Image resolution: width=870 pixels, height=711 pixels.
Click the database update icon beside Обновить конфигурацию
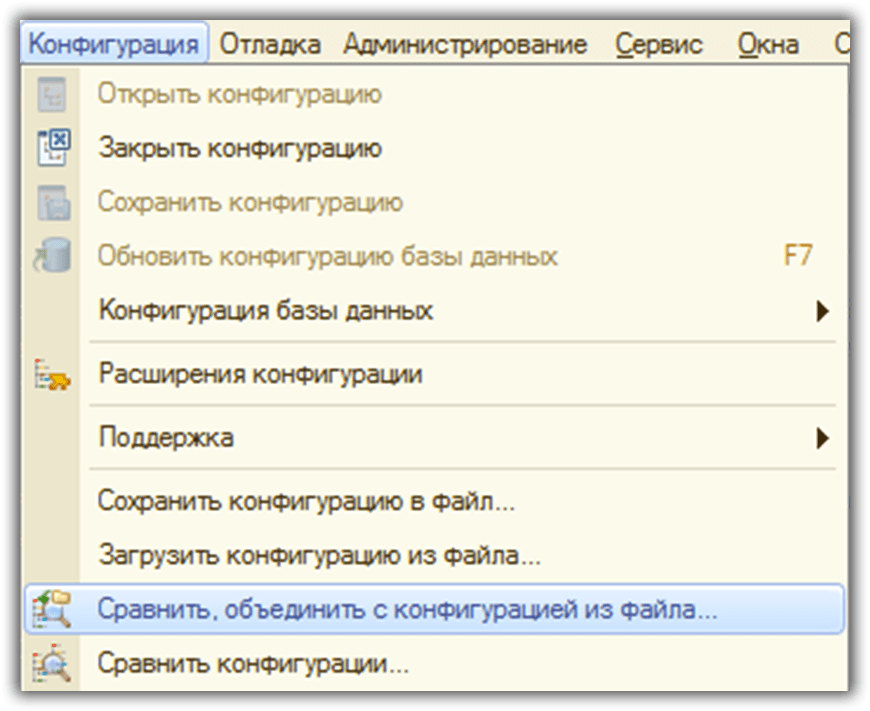[53, 256]
